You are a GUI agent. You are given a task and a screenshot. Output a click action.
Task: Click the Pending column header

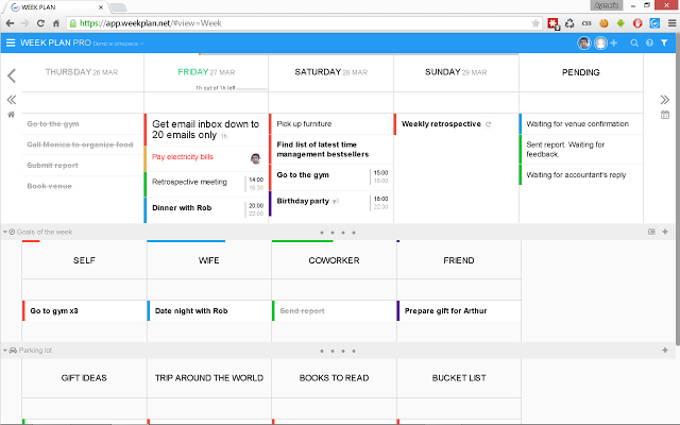(x=581, y=72)
